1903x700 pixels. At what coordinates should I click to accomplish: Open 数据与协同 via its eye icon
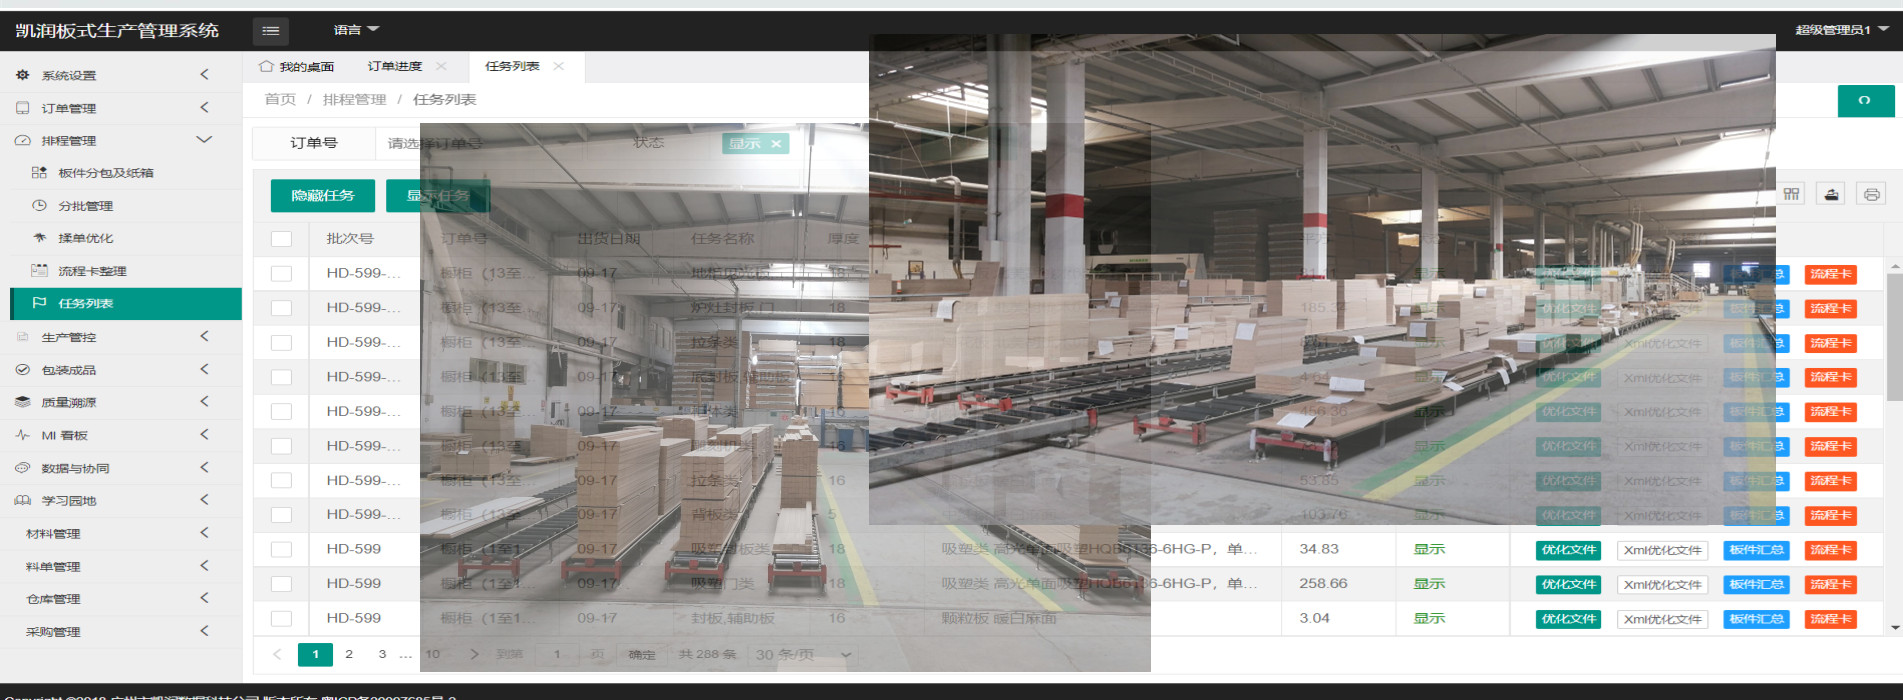click(22, 468)
